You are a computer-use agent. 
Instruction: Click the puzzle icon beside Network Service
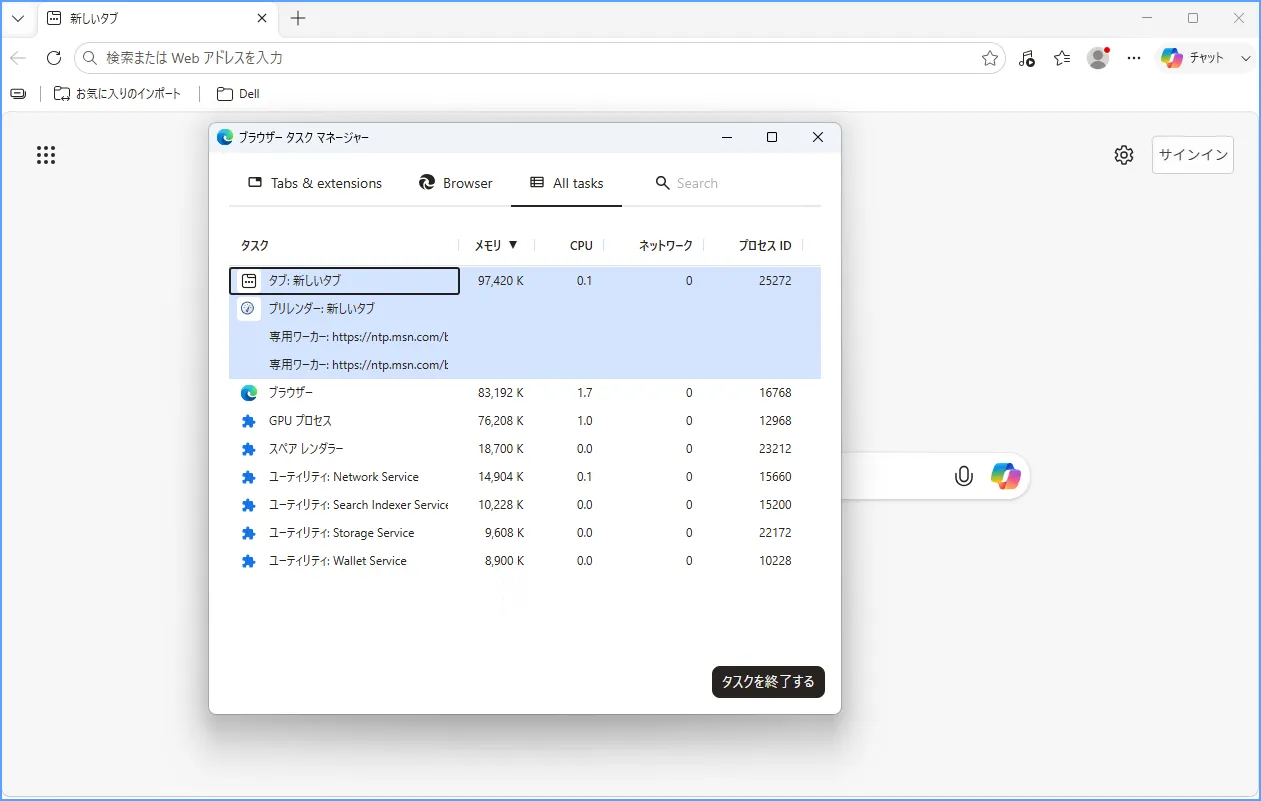point(249,477)
